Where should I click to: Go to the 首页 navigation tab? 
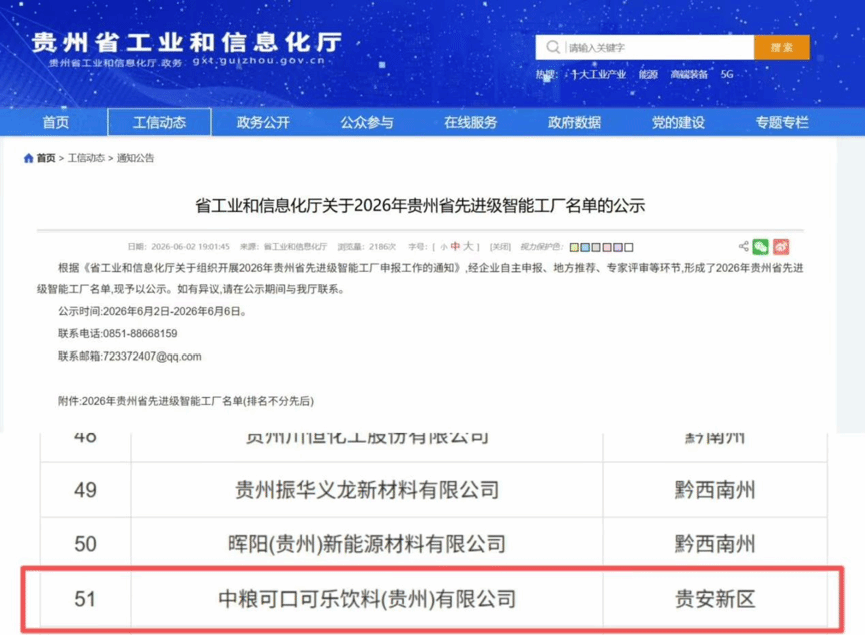[56, 122]
